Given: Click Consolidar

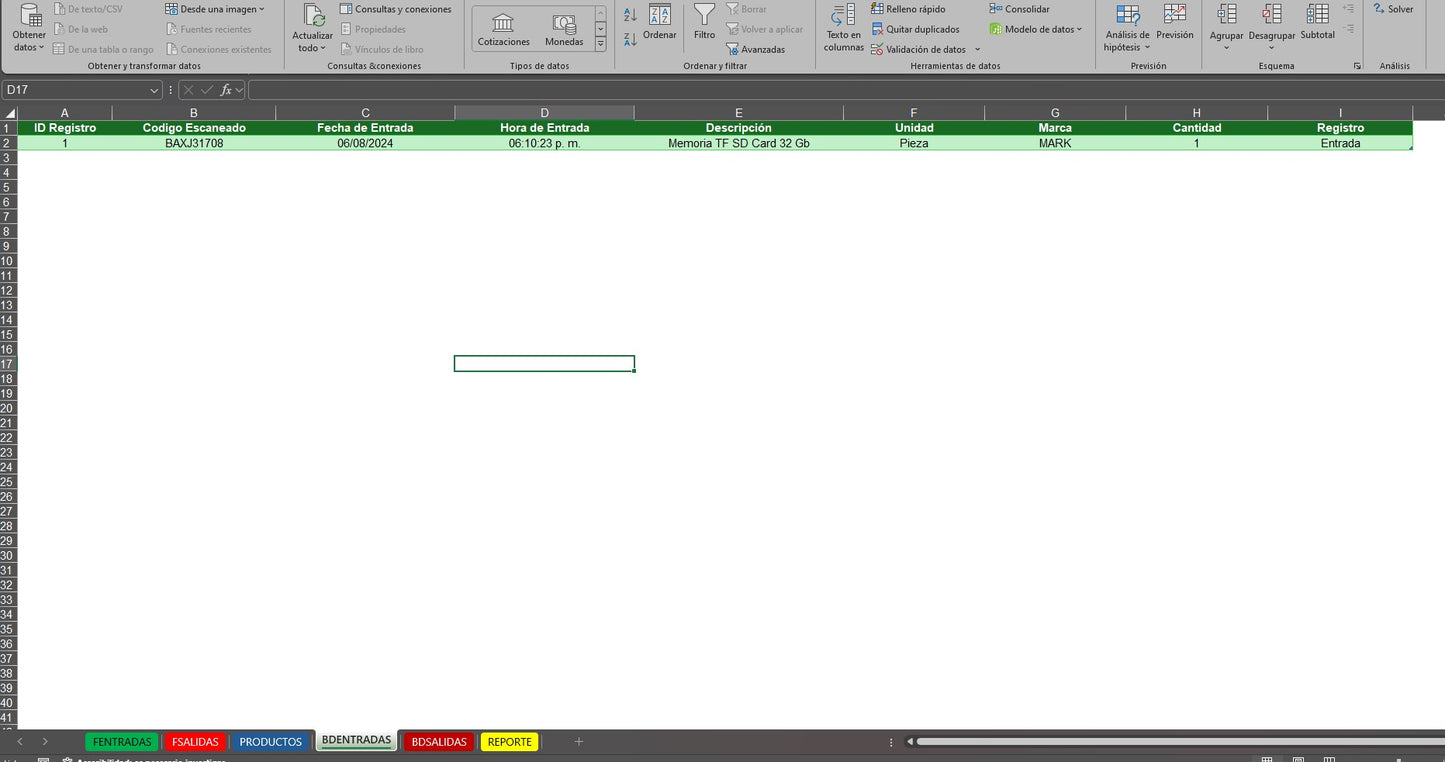Looking at the screenshot, I should [1020, 9].
